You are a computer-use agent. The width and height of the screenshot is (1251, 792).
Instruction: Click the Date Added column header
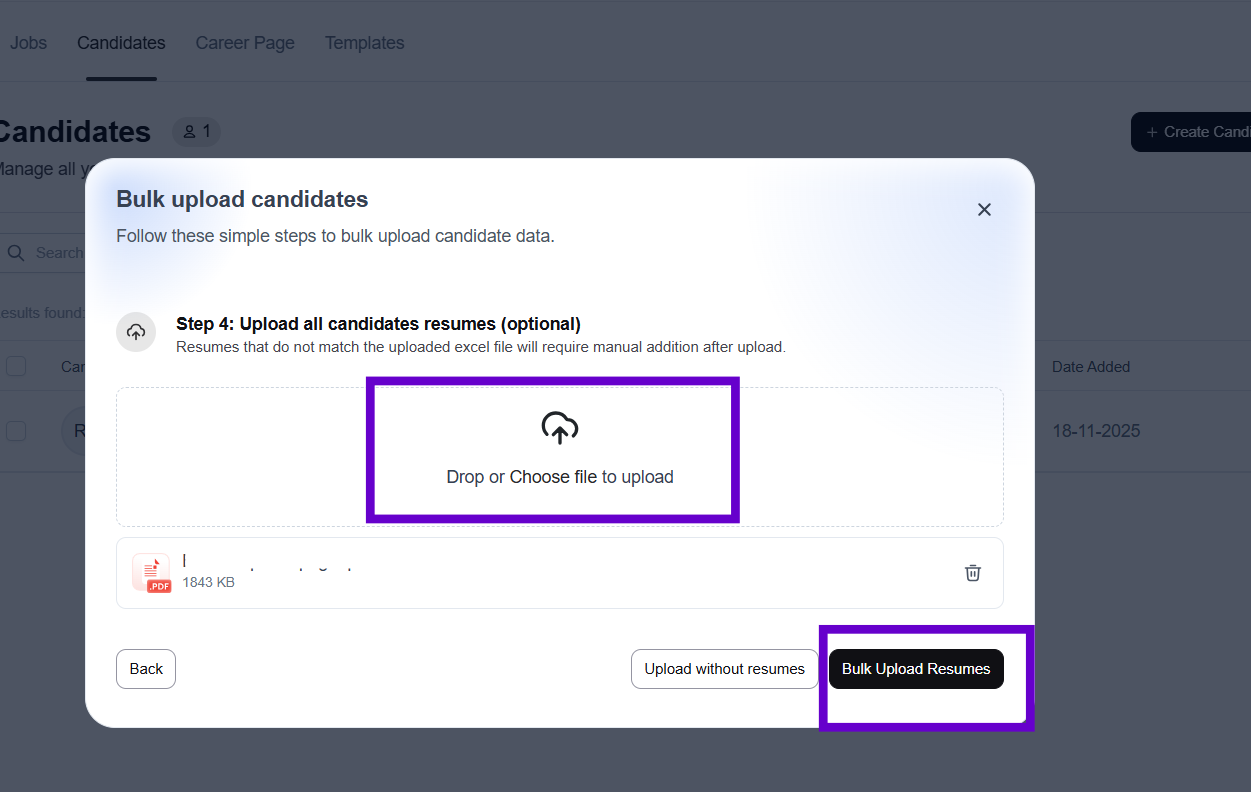click(1091, 367)
